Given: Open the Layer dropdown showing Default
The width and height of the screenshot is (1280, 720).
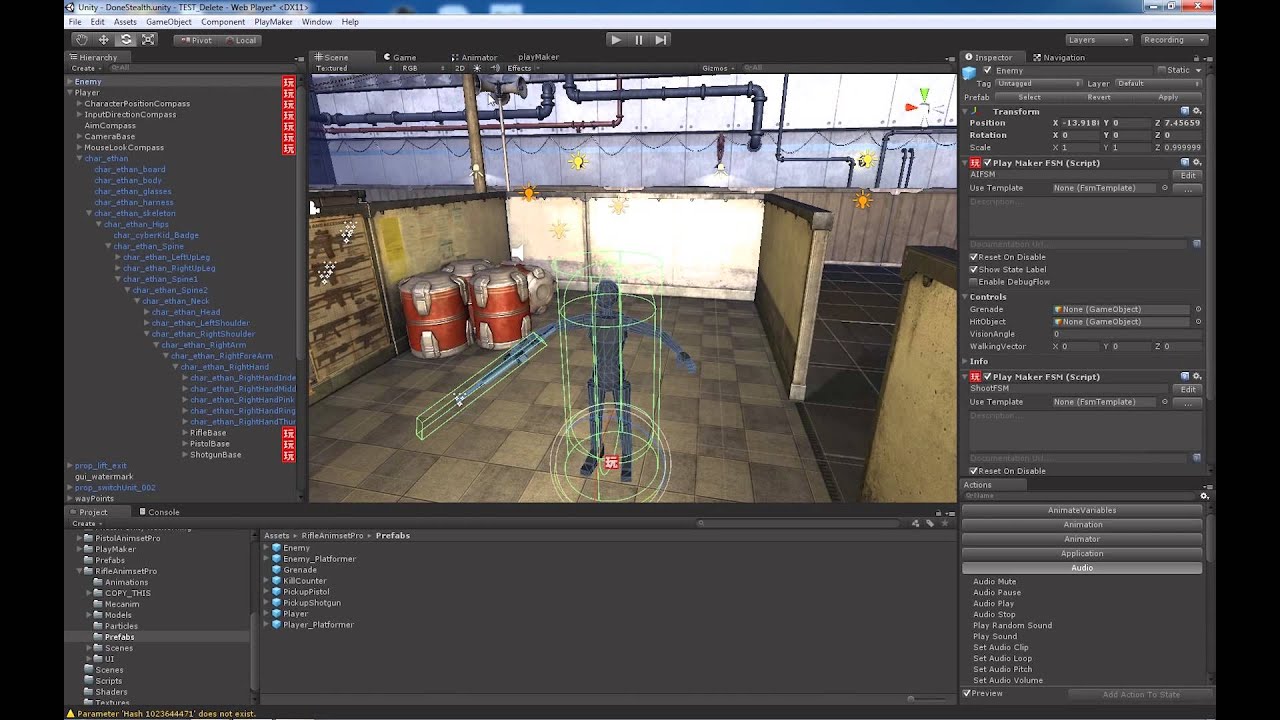Looking at the screenshot, I should pyautogui.click(x=1160, y=84).
